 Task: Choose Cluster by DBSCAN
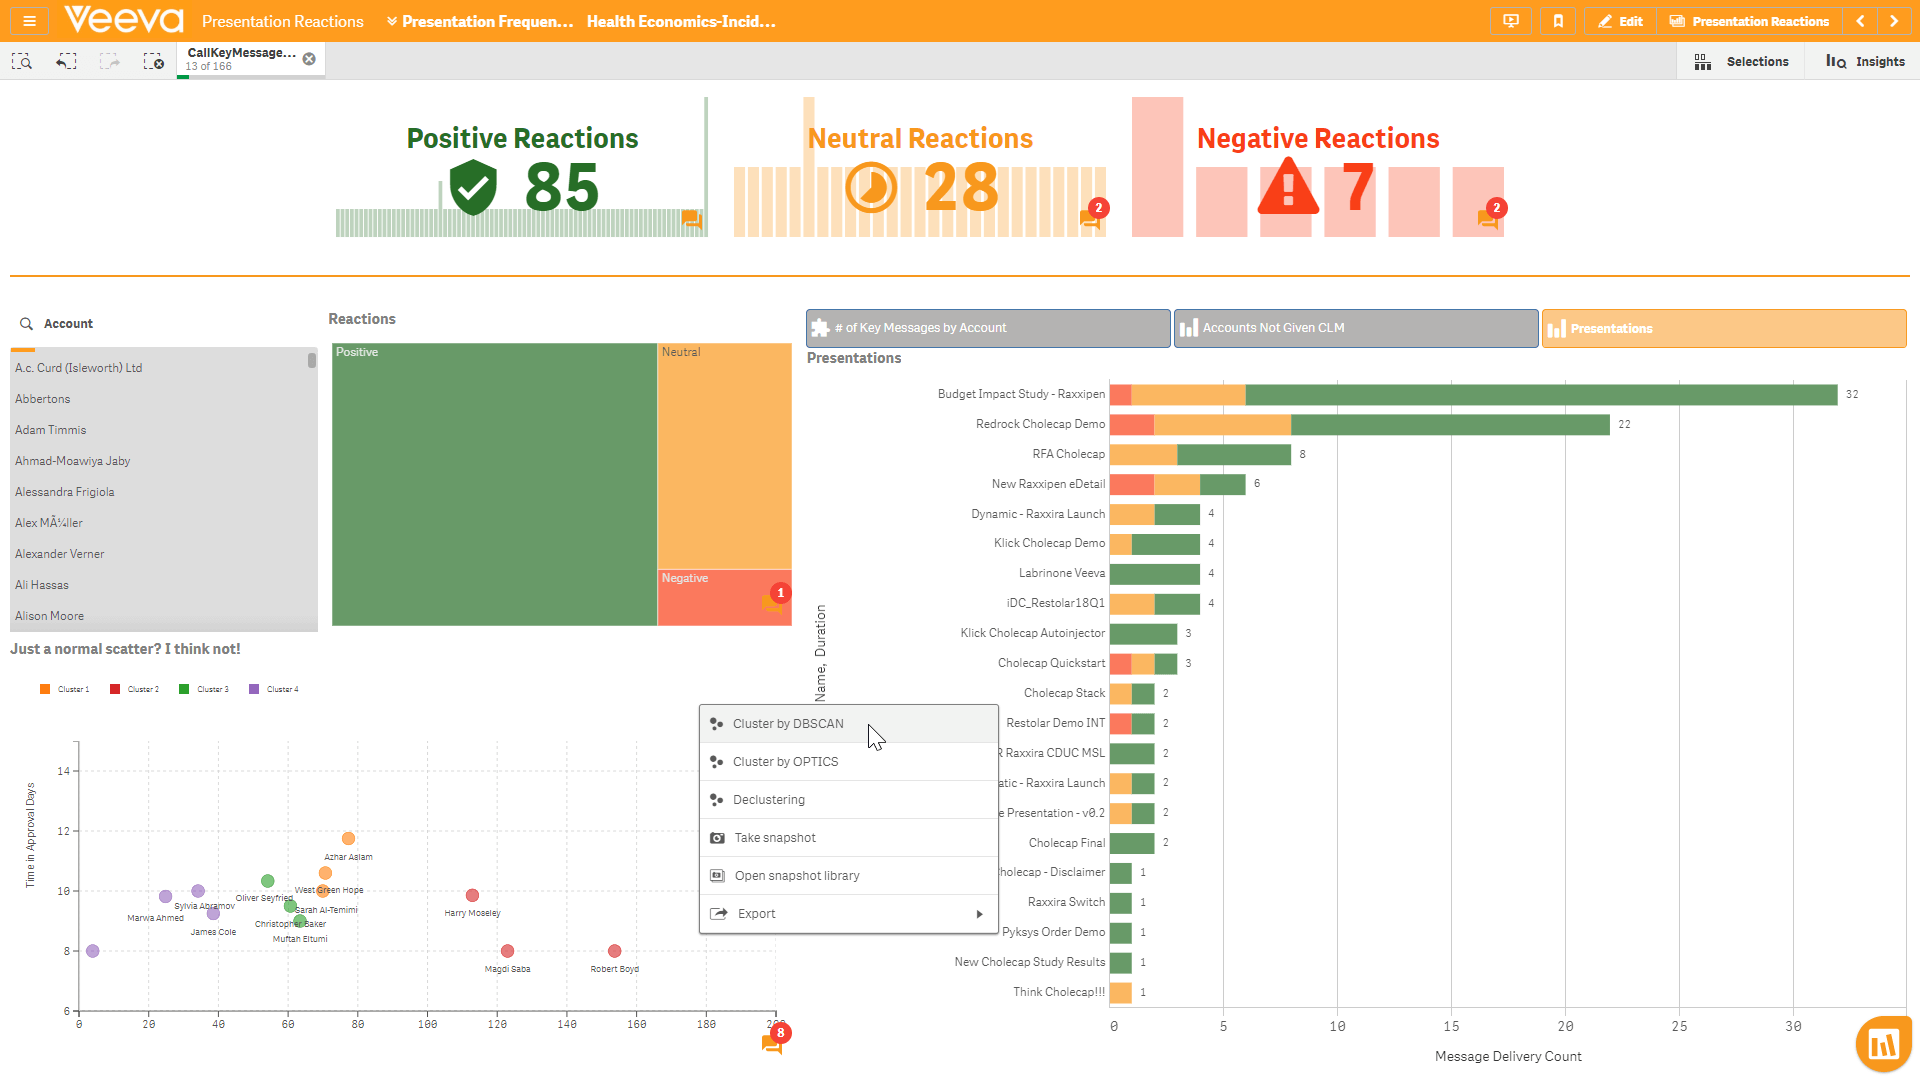pos(848,724)
